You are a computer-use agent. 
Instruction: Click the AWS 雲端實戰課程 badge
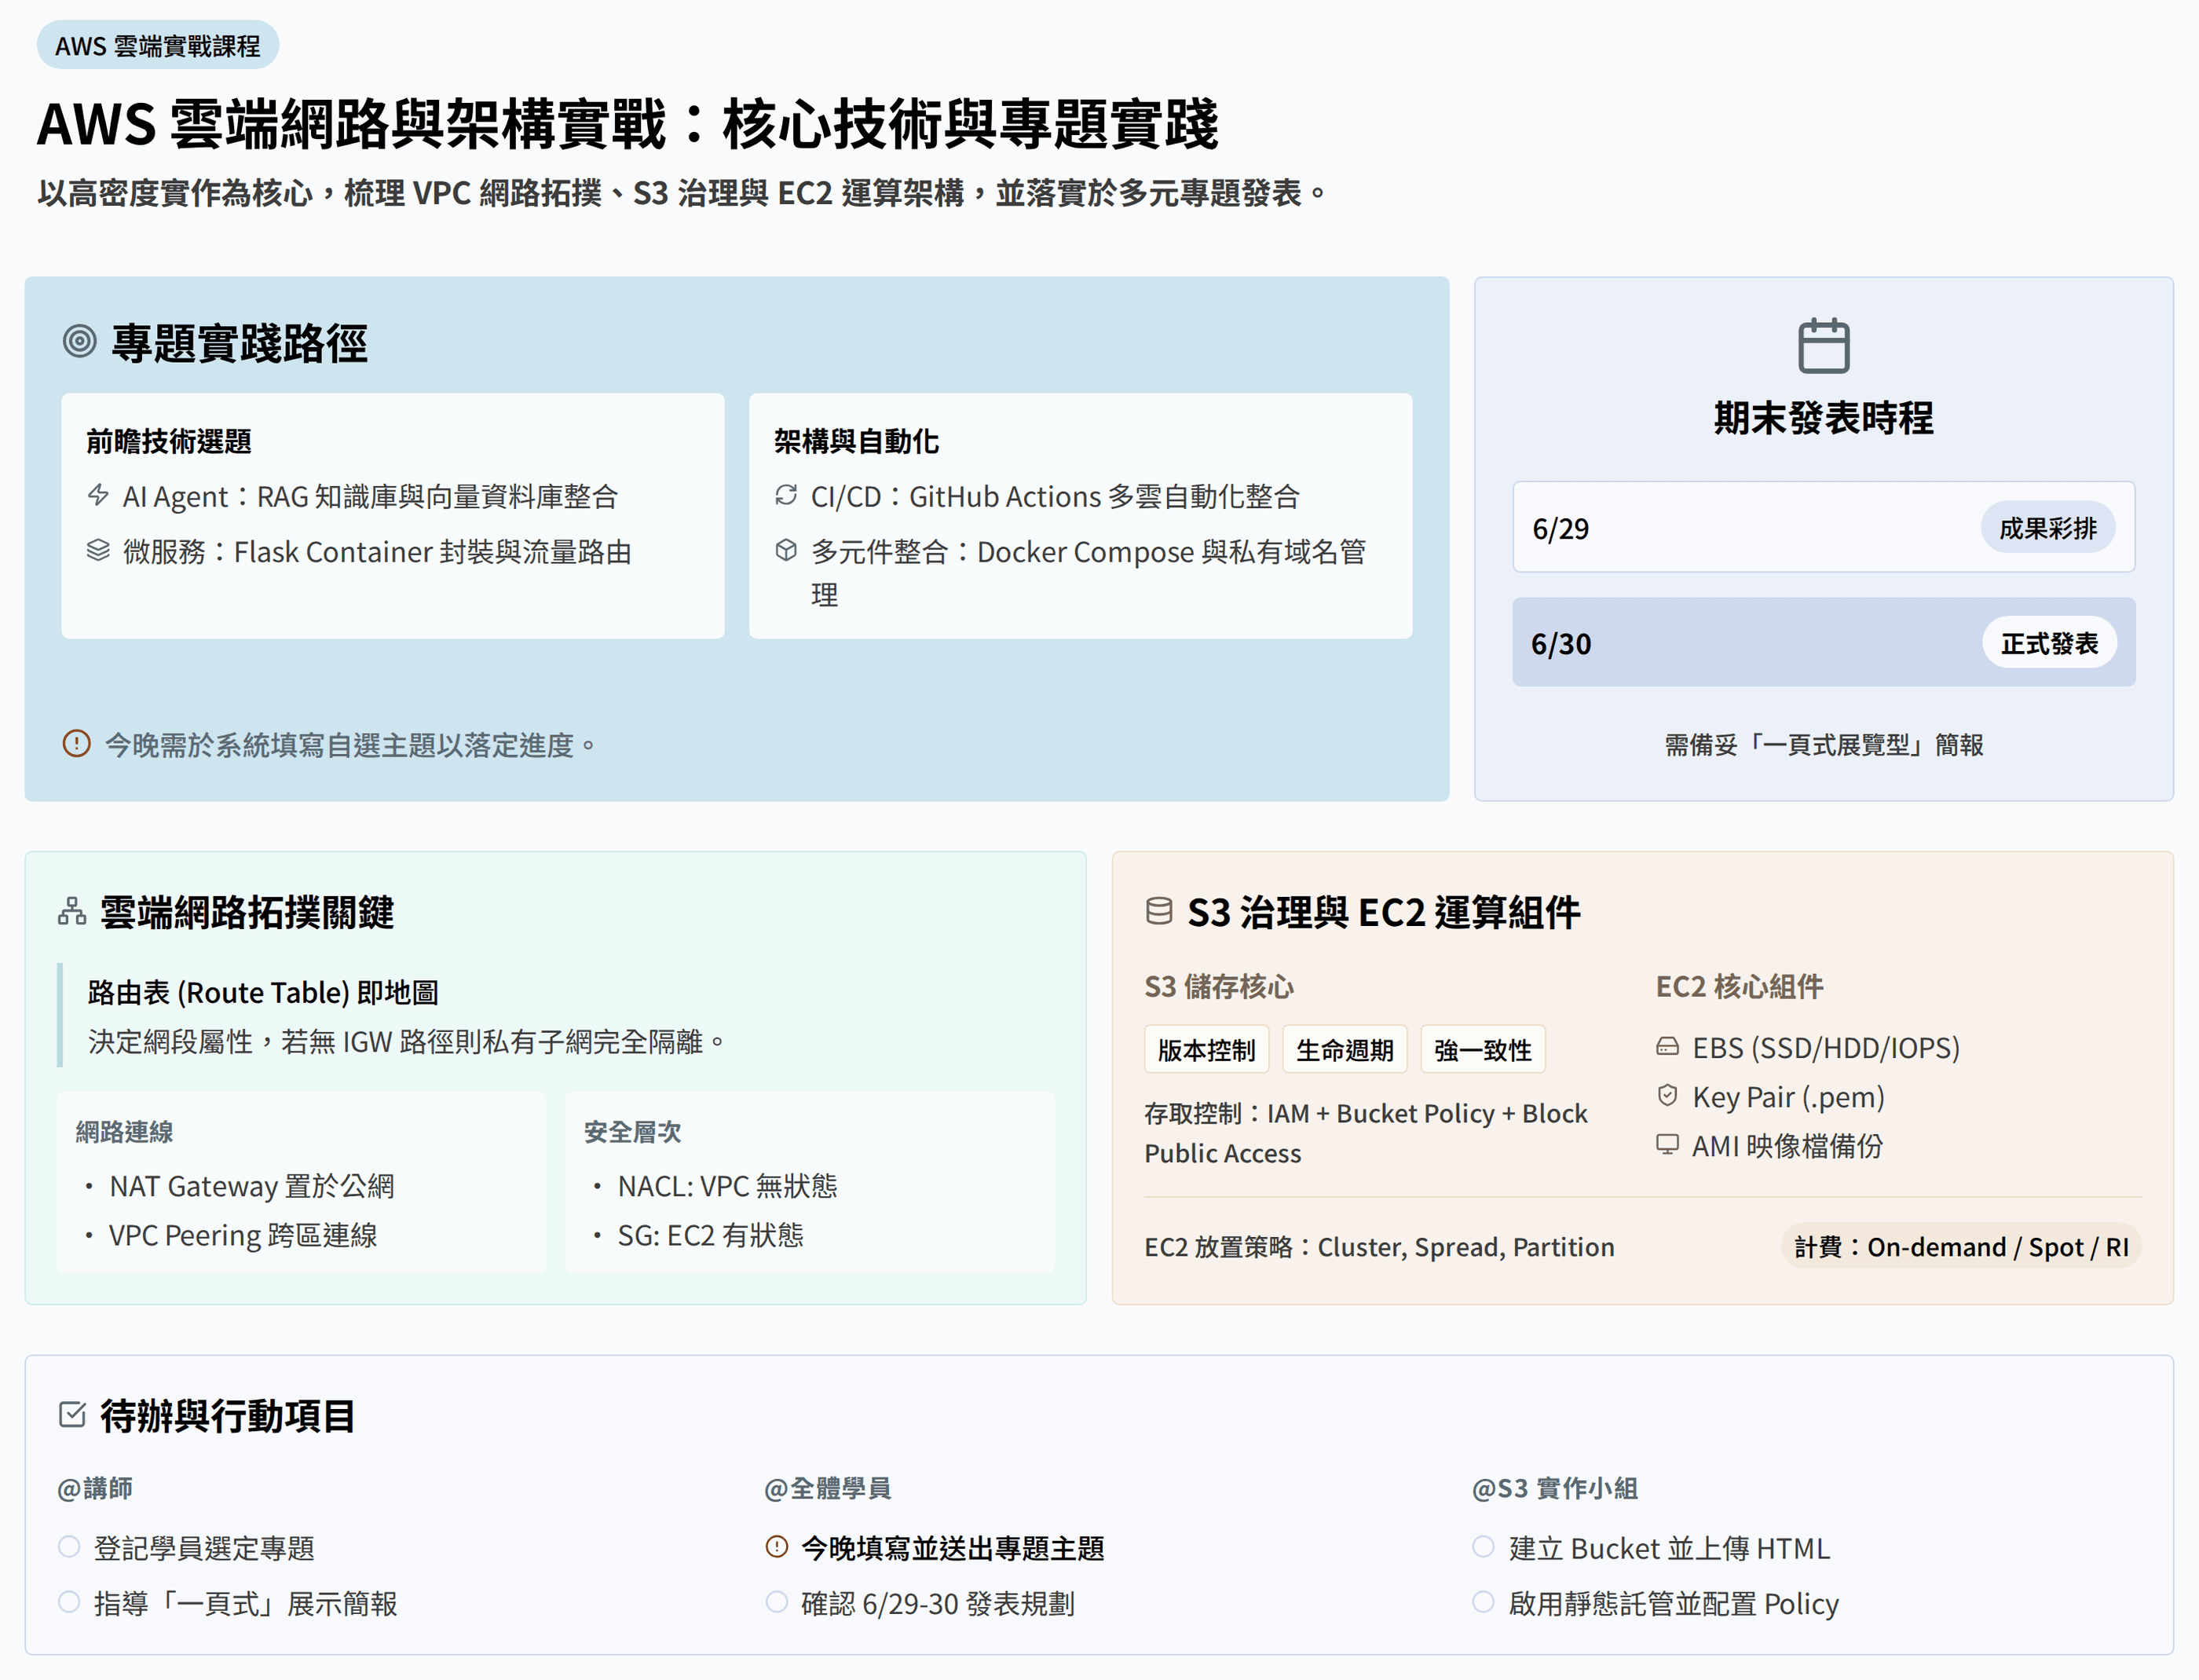(158, 45)
